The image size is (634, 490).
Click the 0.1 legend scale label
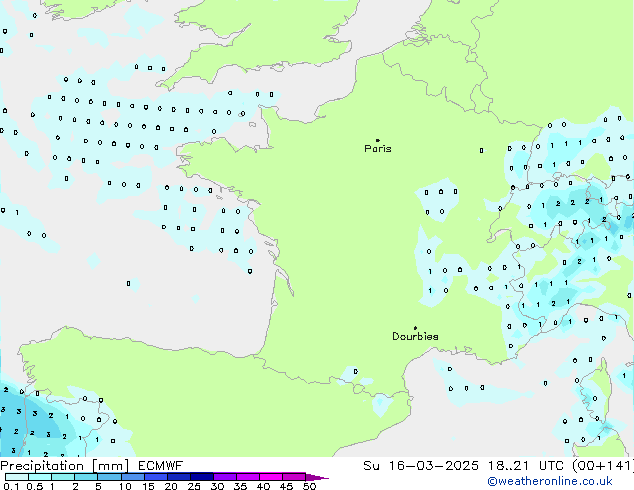pos(10,486)
